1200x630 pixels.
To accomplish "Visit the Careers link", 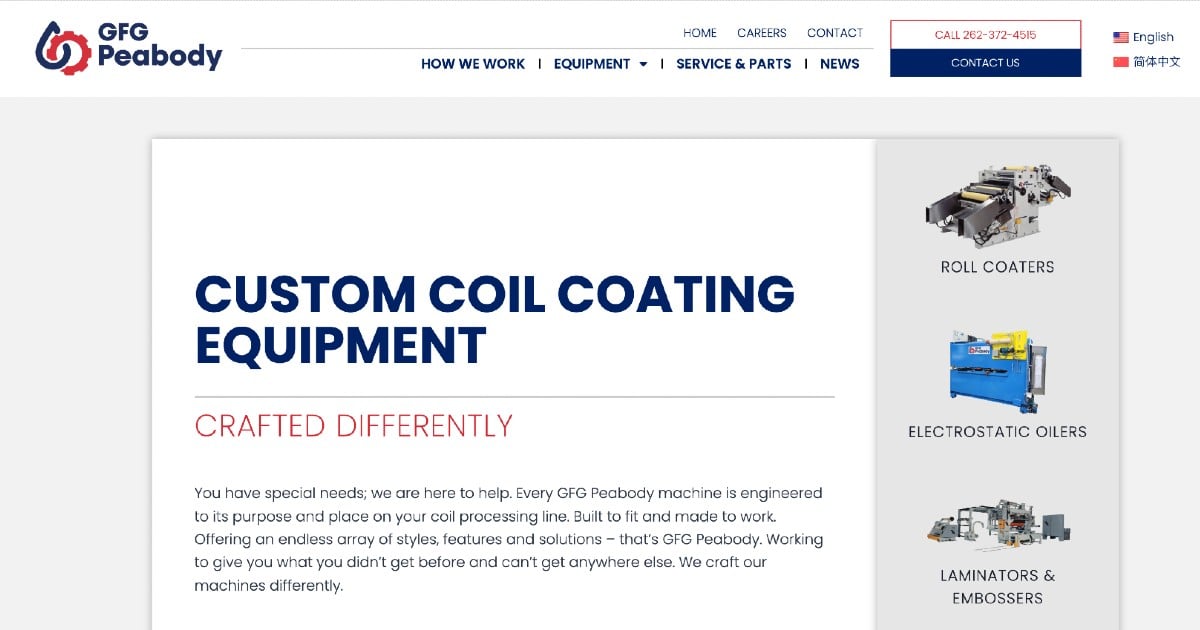I will click(762, 33).
